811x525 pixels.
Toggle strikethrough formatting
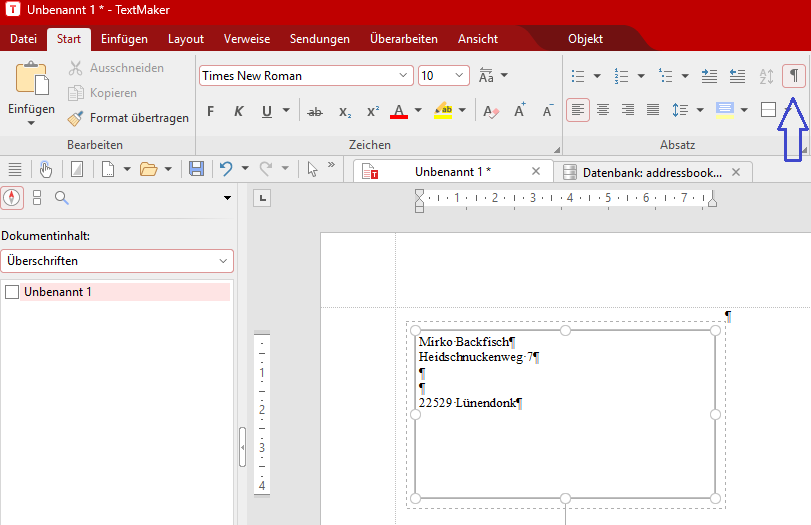[314, 111]
